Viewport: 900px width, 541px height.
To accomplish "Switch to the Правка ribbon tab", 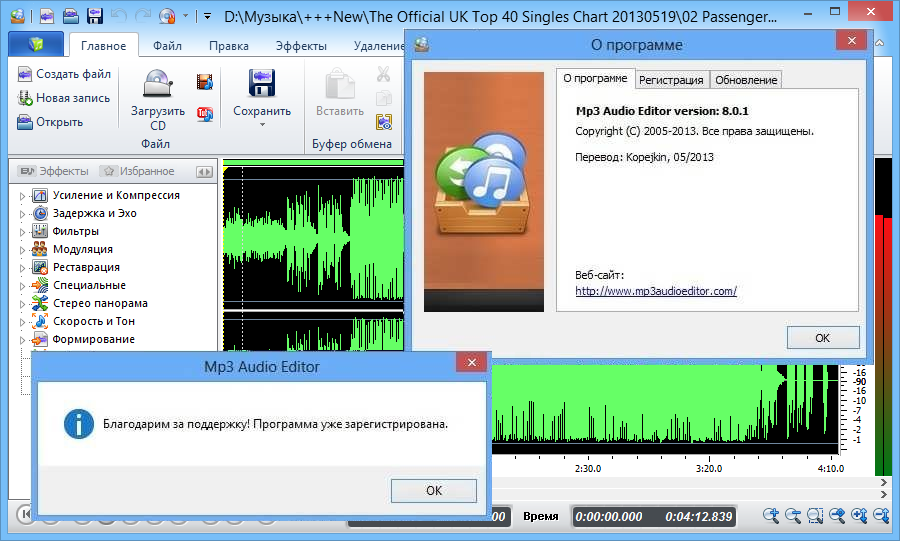I will (x=228, y=46).
